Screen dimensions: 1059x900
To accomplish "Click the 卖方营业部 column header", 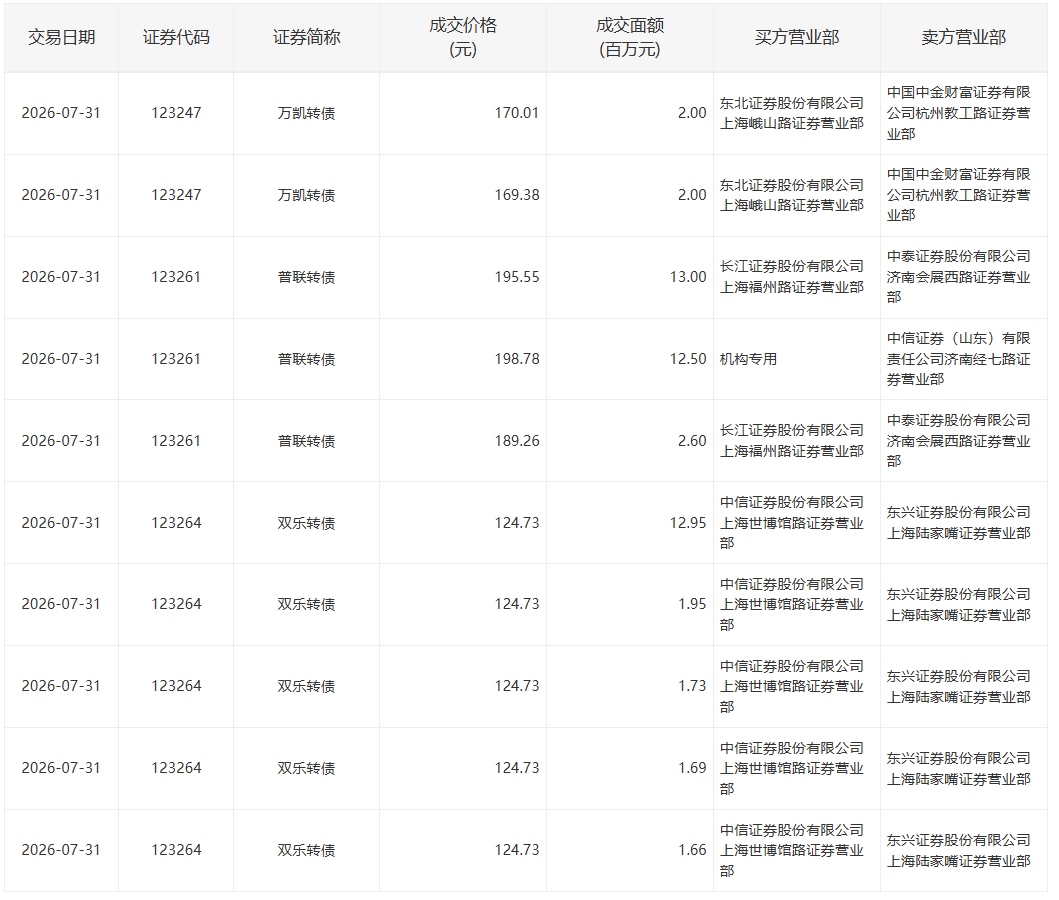I will [964, 38].
